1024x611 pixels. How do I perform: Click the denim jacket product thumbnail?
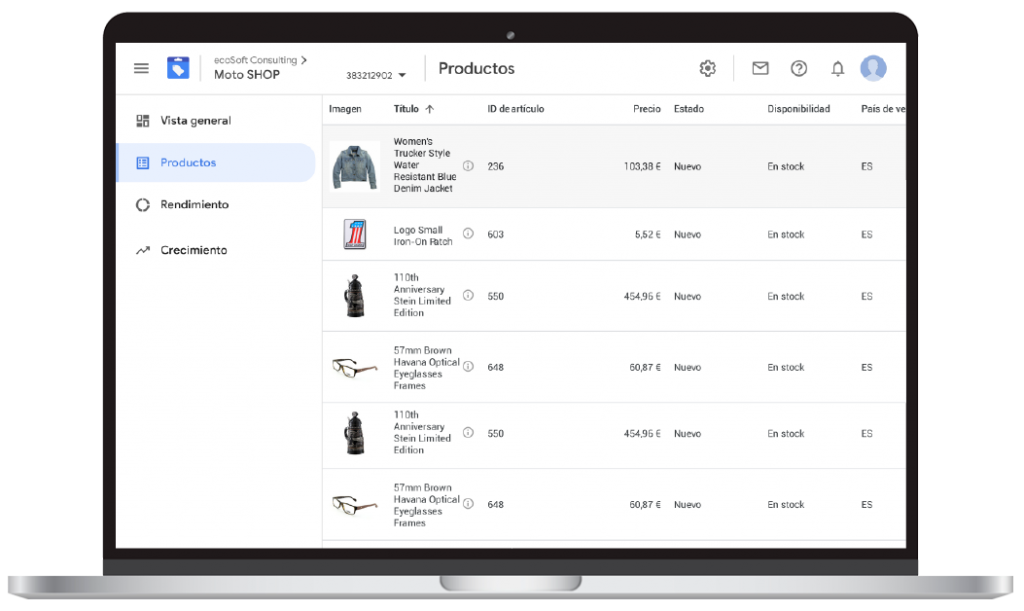pyautogui.click(x=354, y=165)
